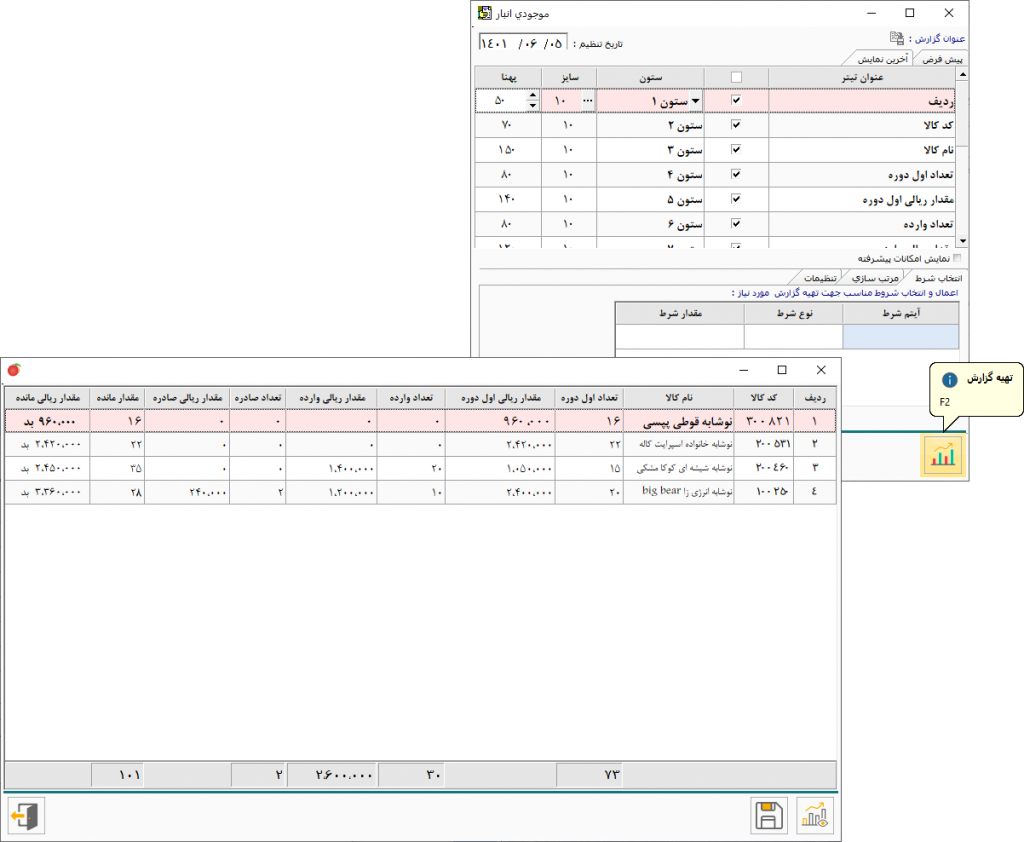Click the موجودی انبار window title icon

pyautogui.click(x=485, y=13)
